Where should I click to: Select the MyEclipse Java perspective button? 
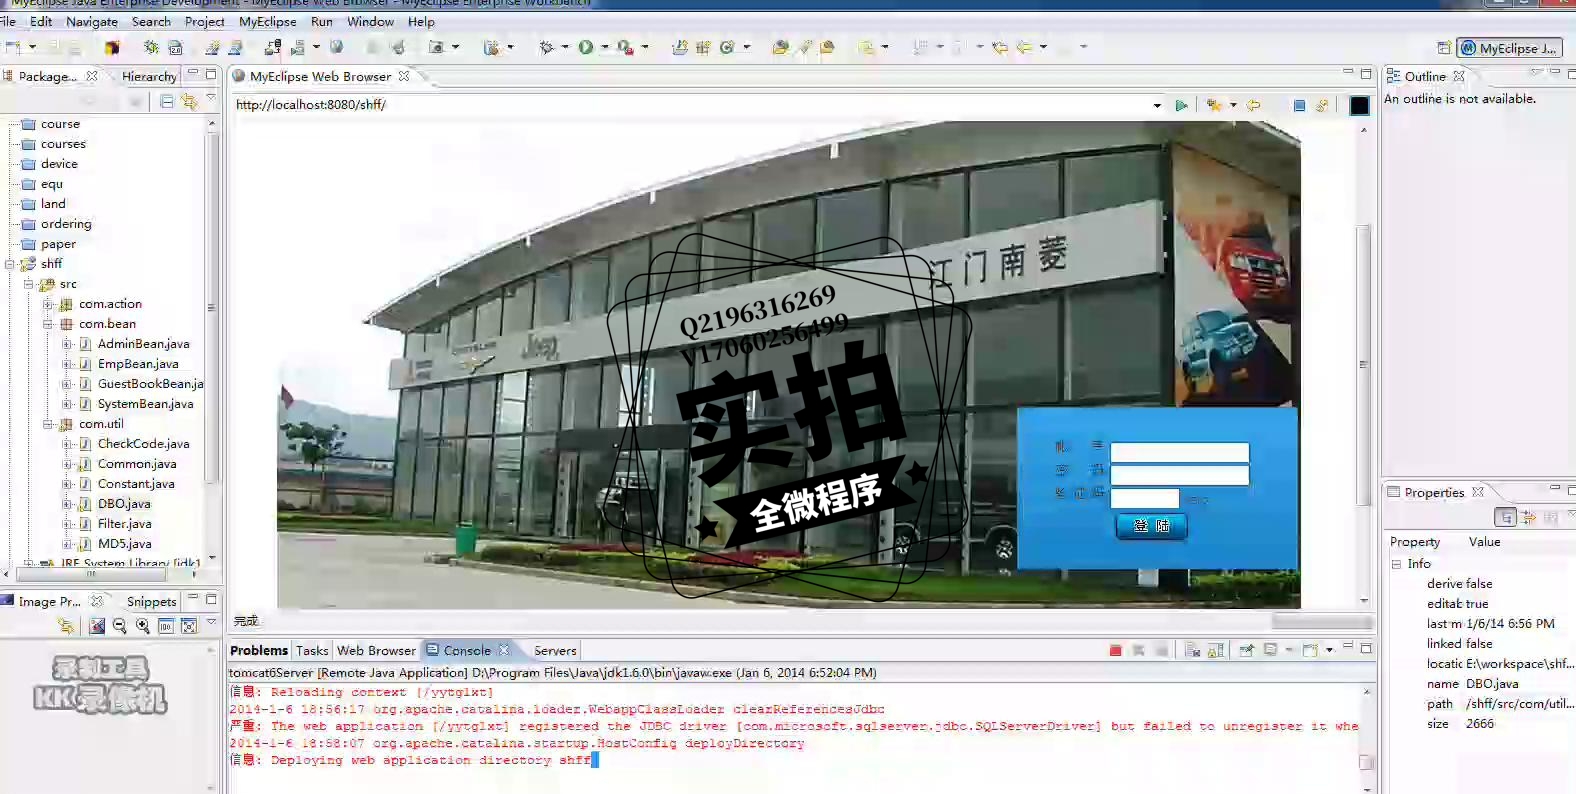tap(1509, 48)
